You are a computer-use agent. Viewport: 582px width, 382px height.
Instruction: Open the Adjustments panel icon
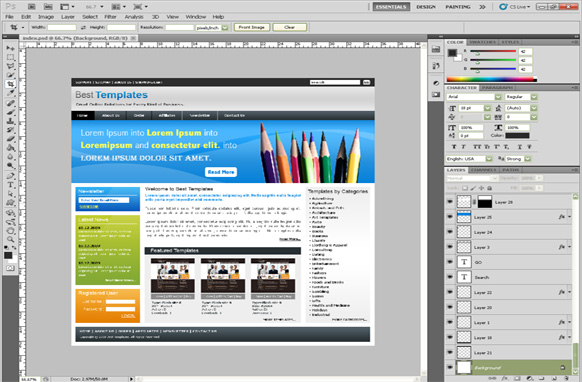(436, 83)
